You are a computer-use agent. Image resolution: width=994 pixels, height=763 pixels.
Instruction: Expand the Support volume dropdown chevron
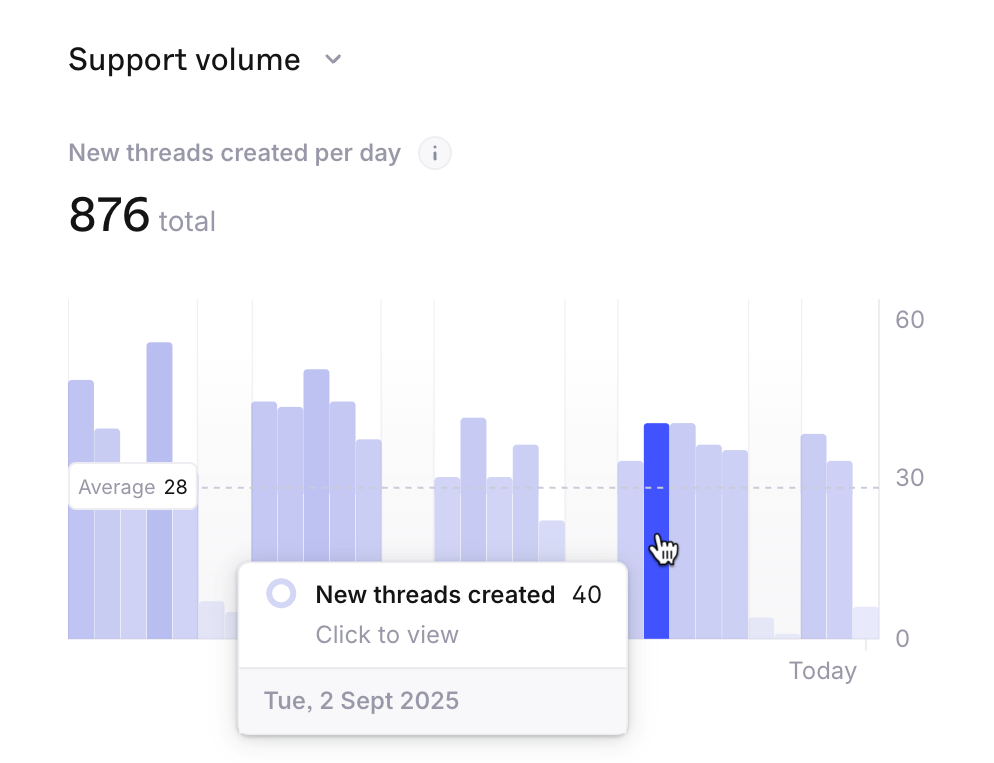point(334,60)
